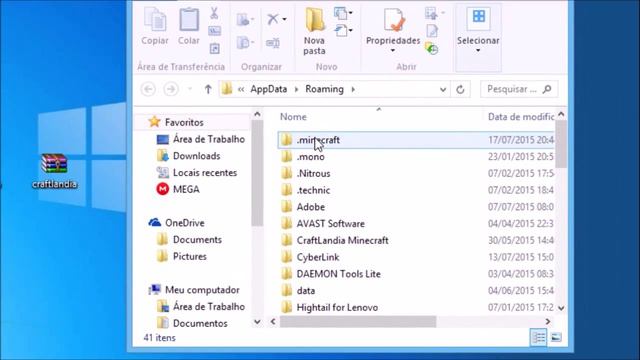Click the History icon in Abrir group
Screen dimensions: 640x360
click(431, 49)
